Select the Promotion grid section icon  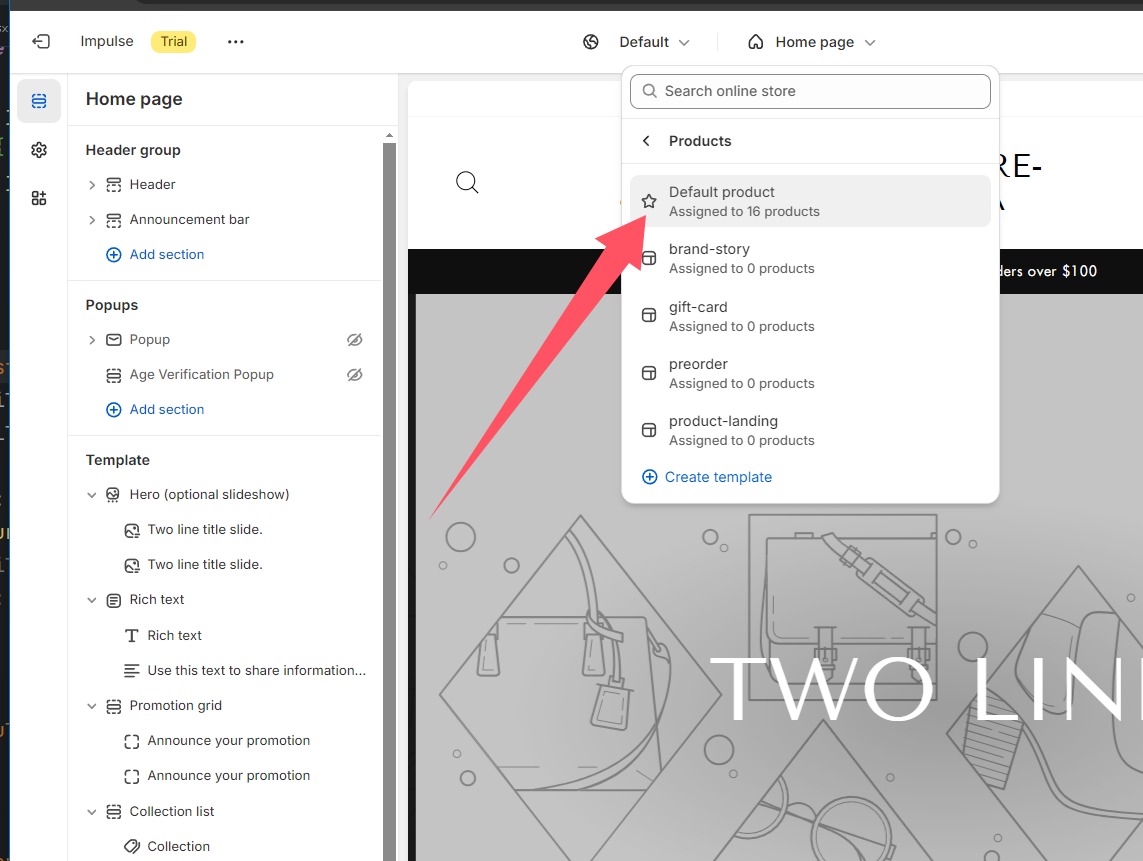114,706
